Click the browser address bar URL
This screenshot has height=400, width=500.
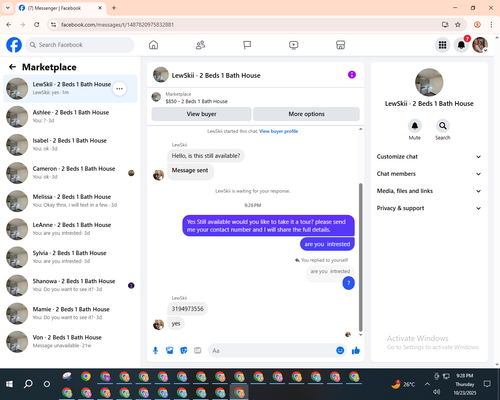coord(117,25)
